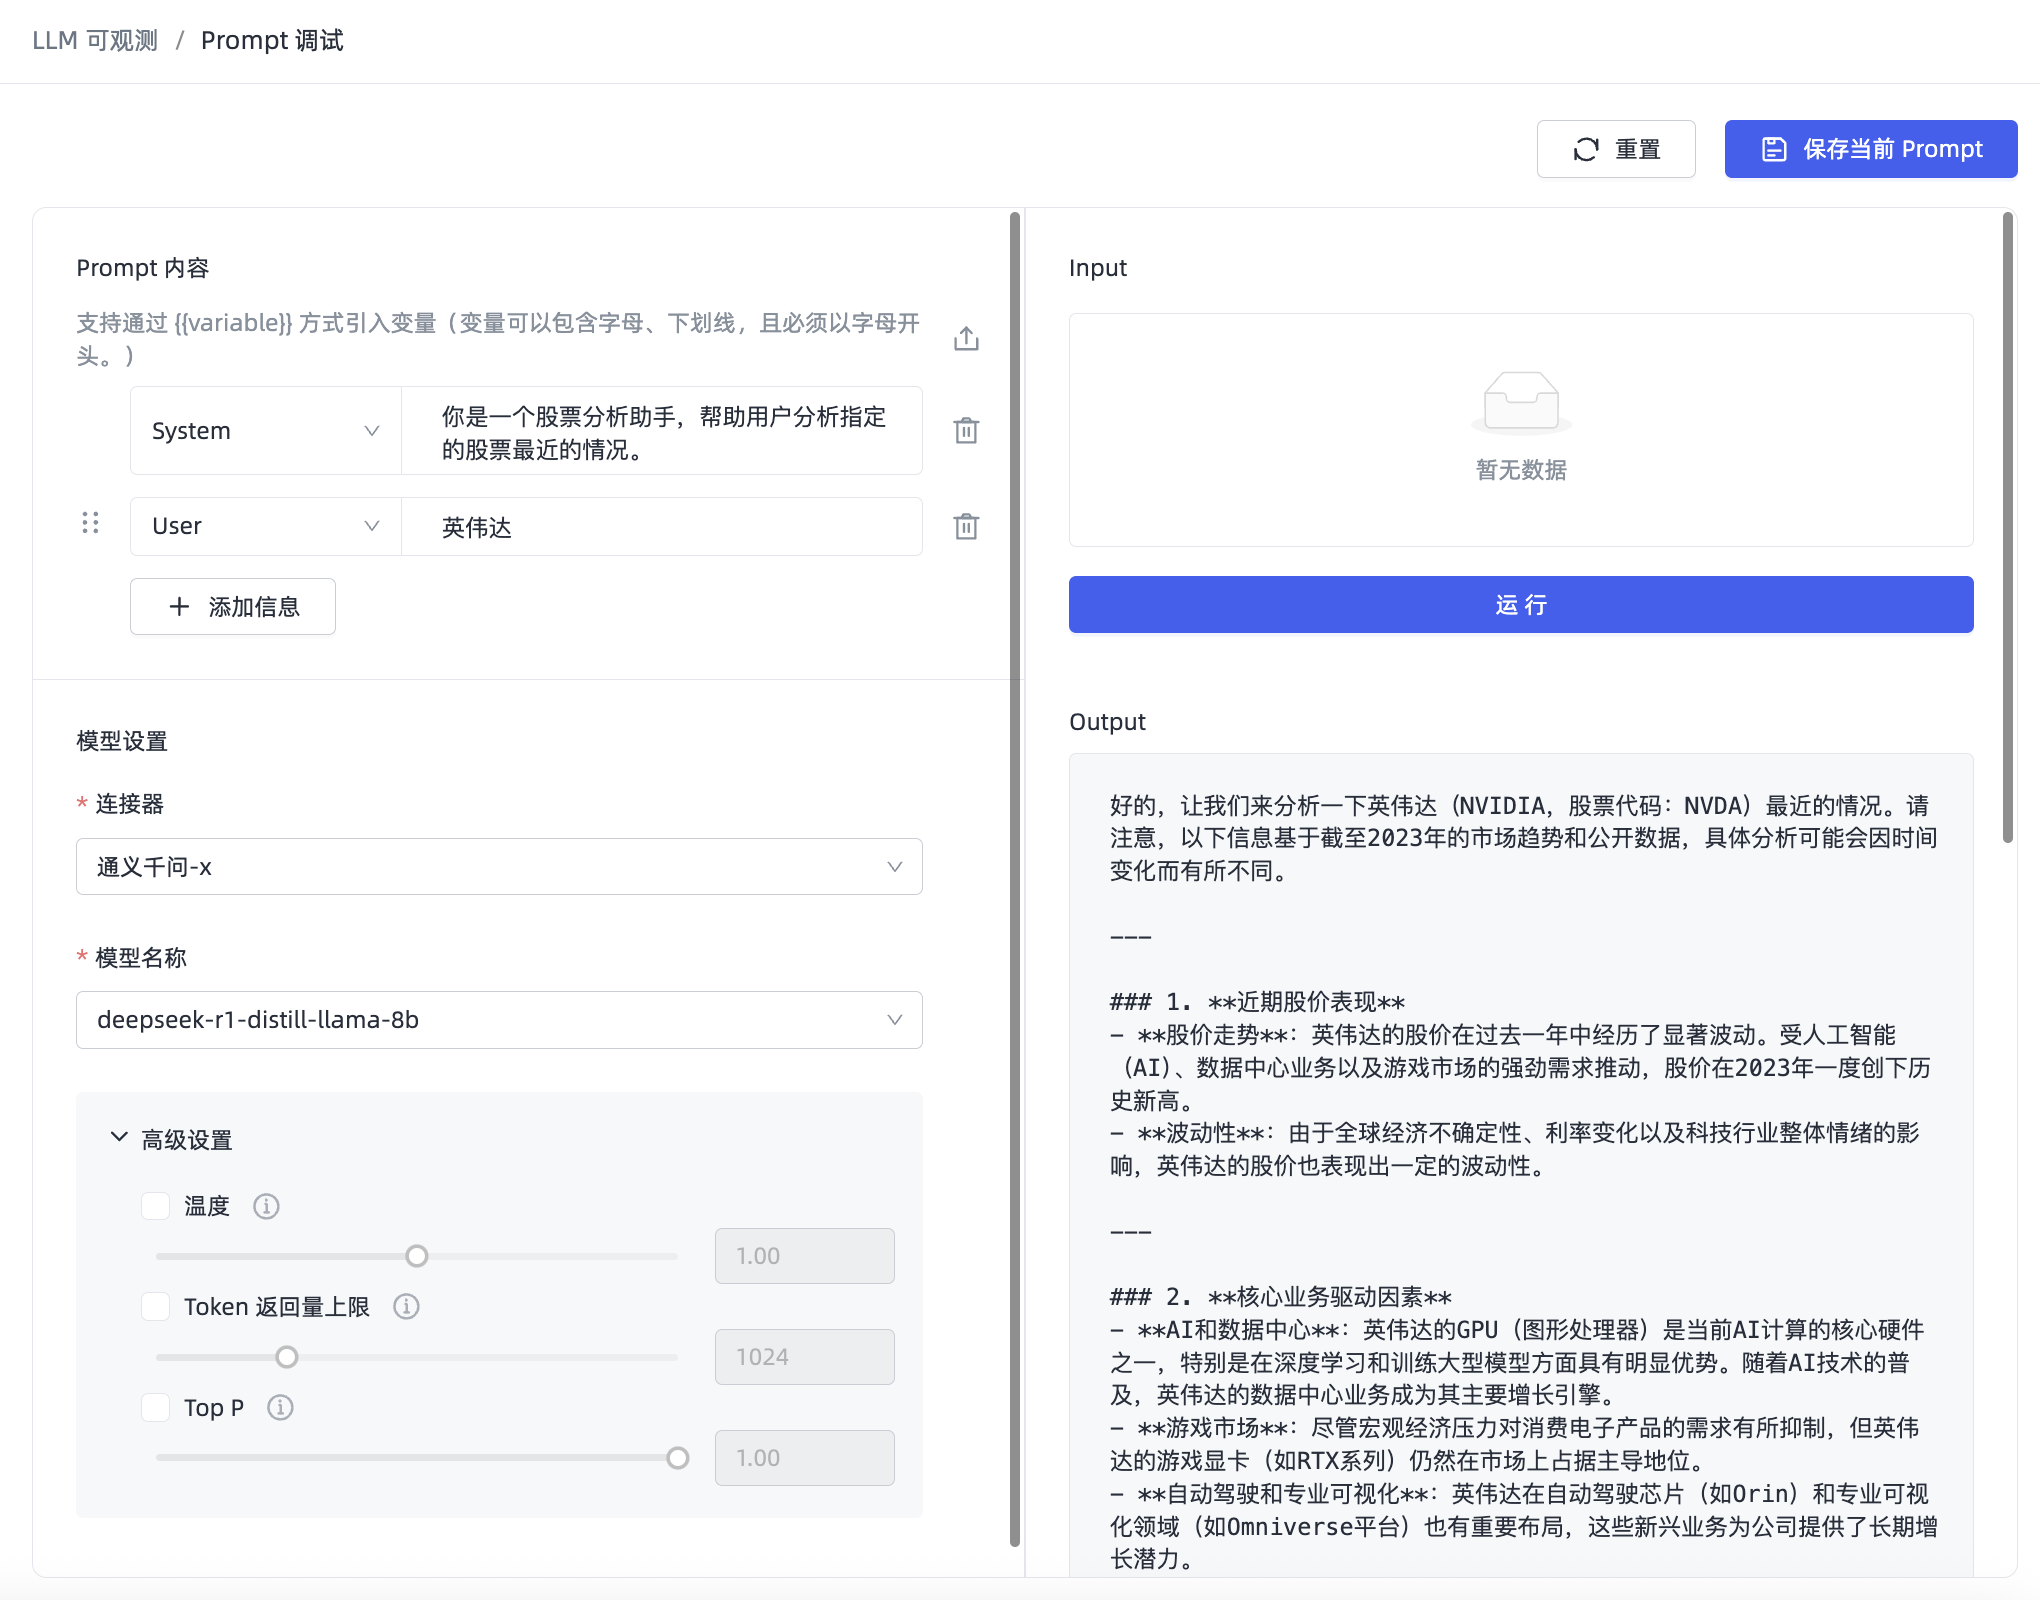The width and height of the screenshot is (2040, 1600).
Task: Click the 重置 button
Action: pyautogui.click(x=1616, y=149)
